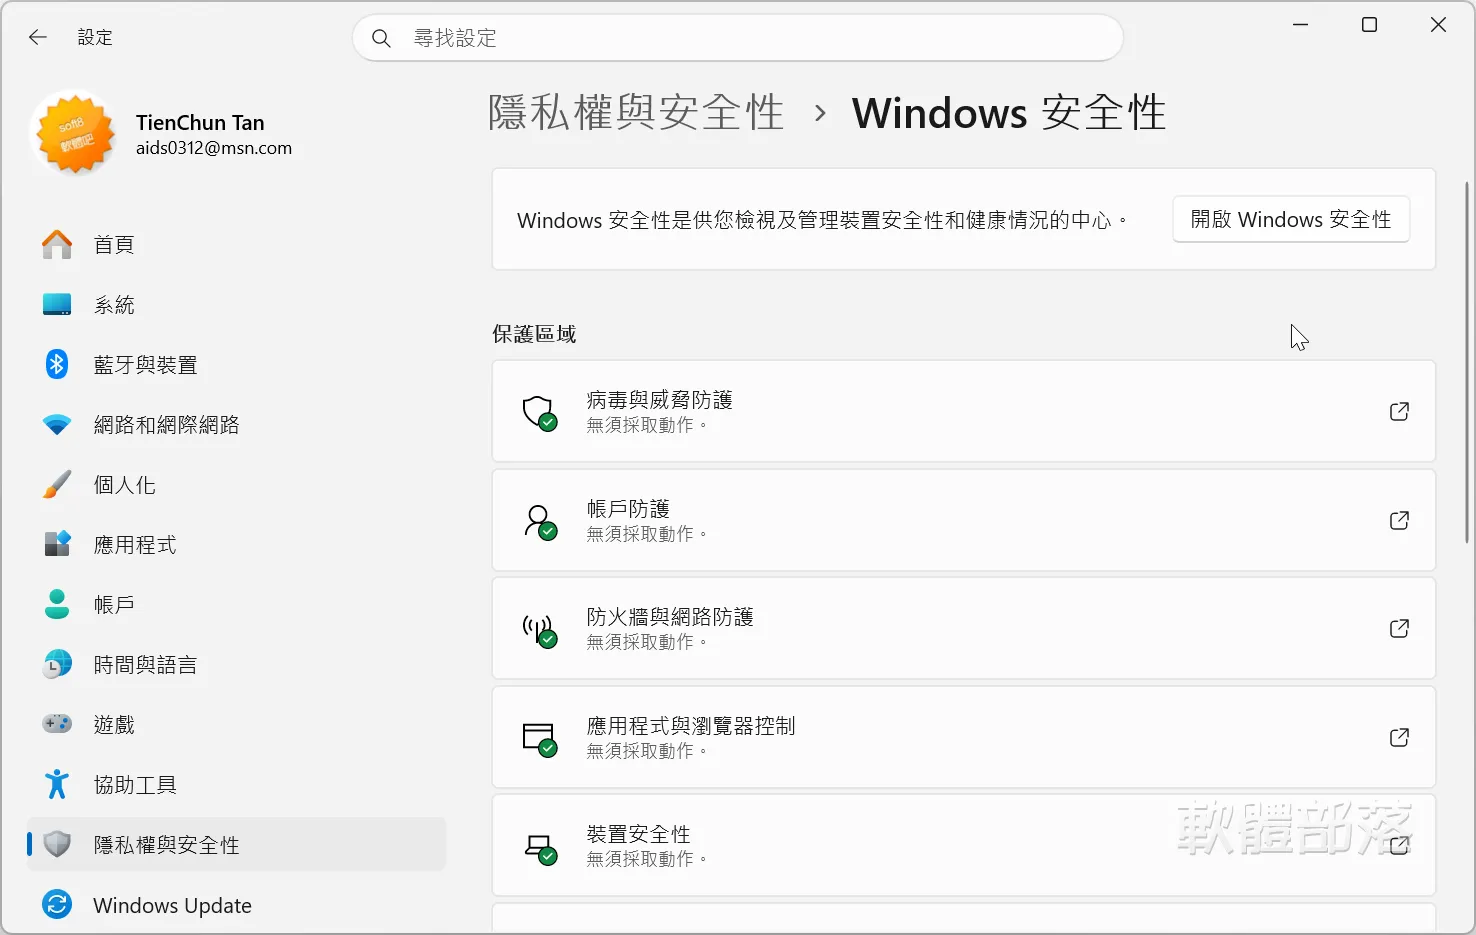Select 帳戶 in the sidebar
This screenshot has width=1476, height=935.
click(237, 605)
